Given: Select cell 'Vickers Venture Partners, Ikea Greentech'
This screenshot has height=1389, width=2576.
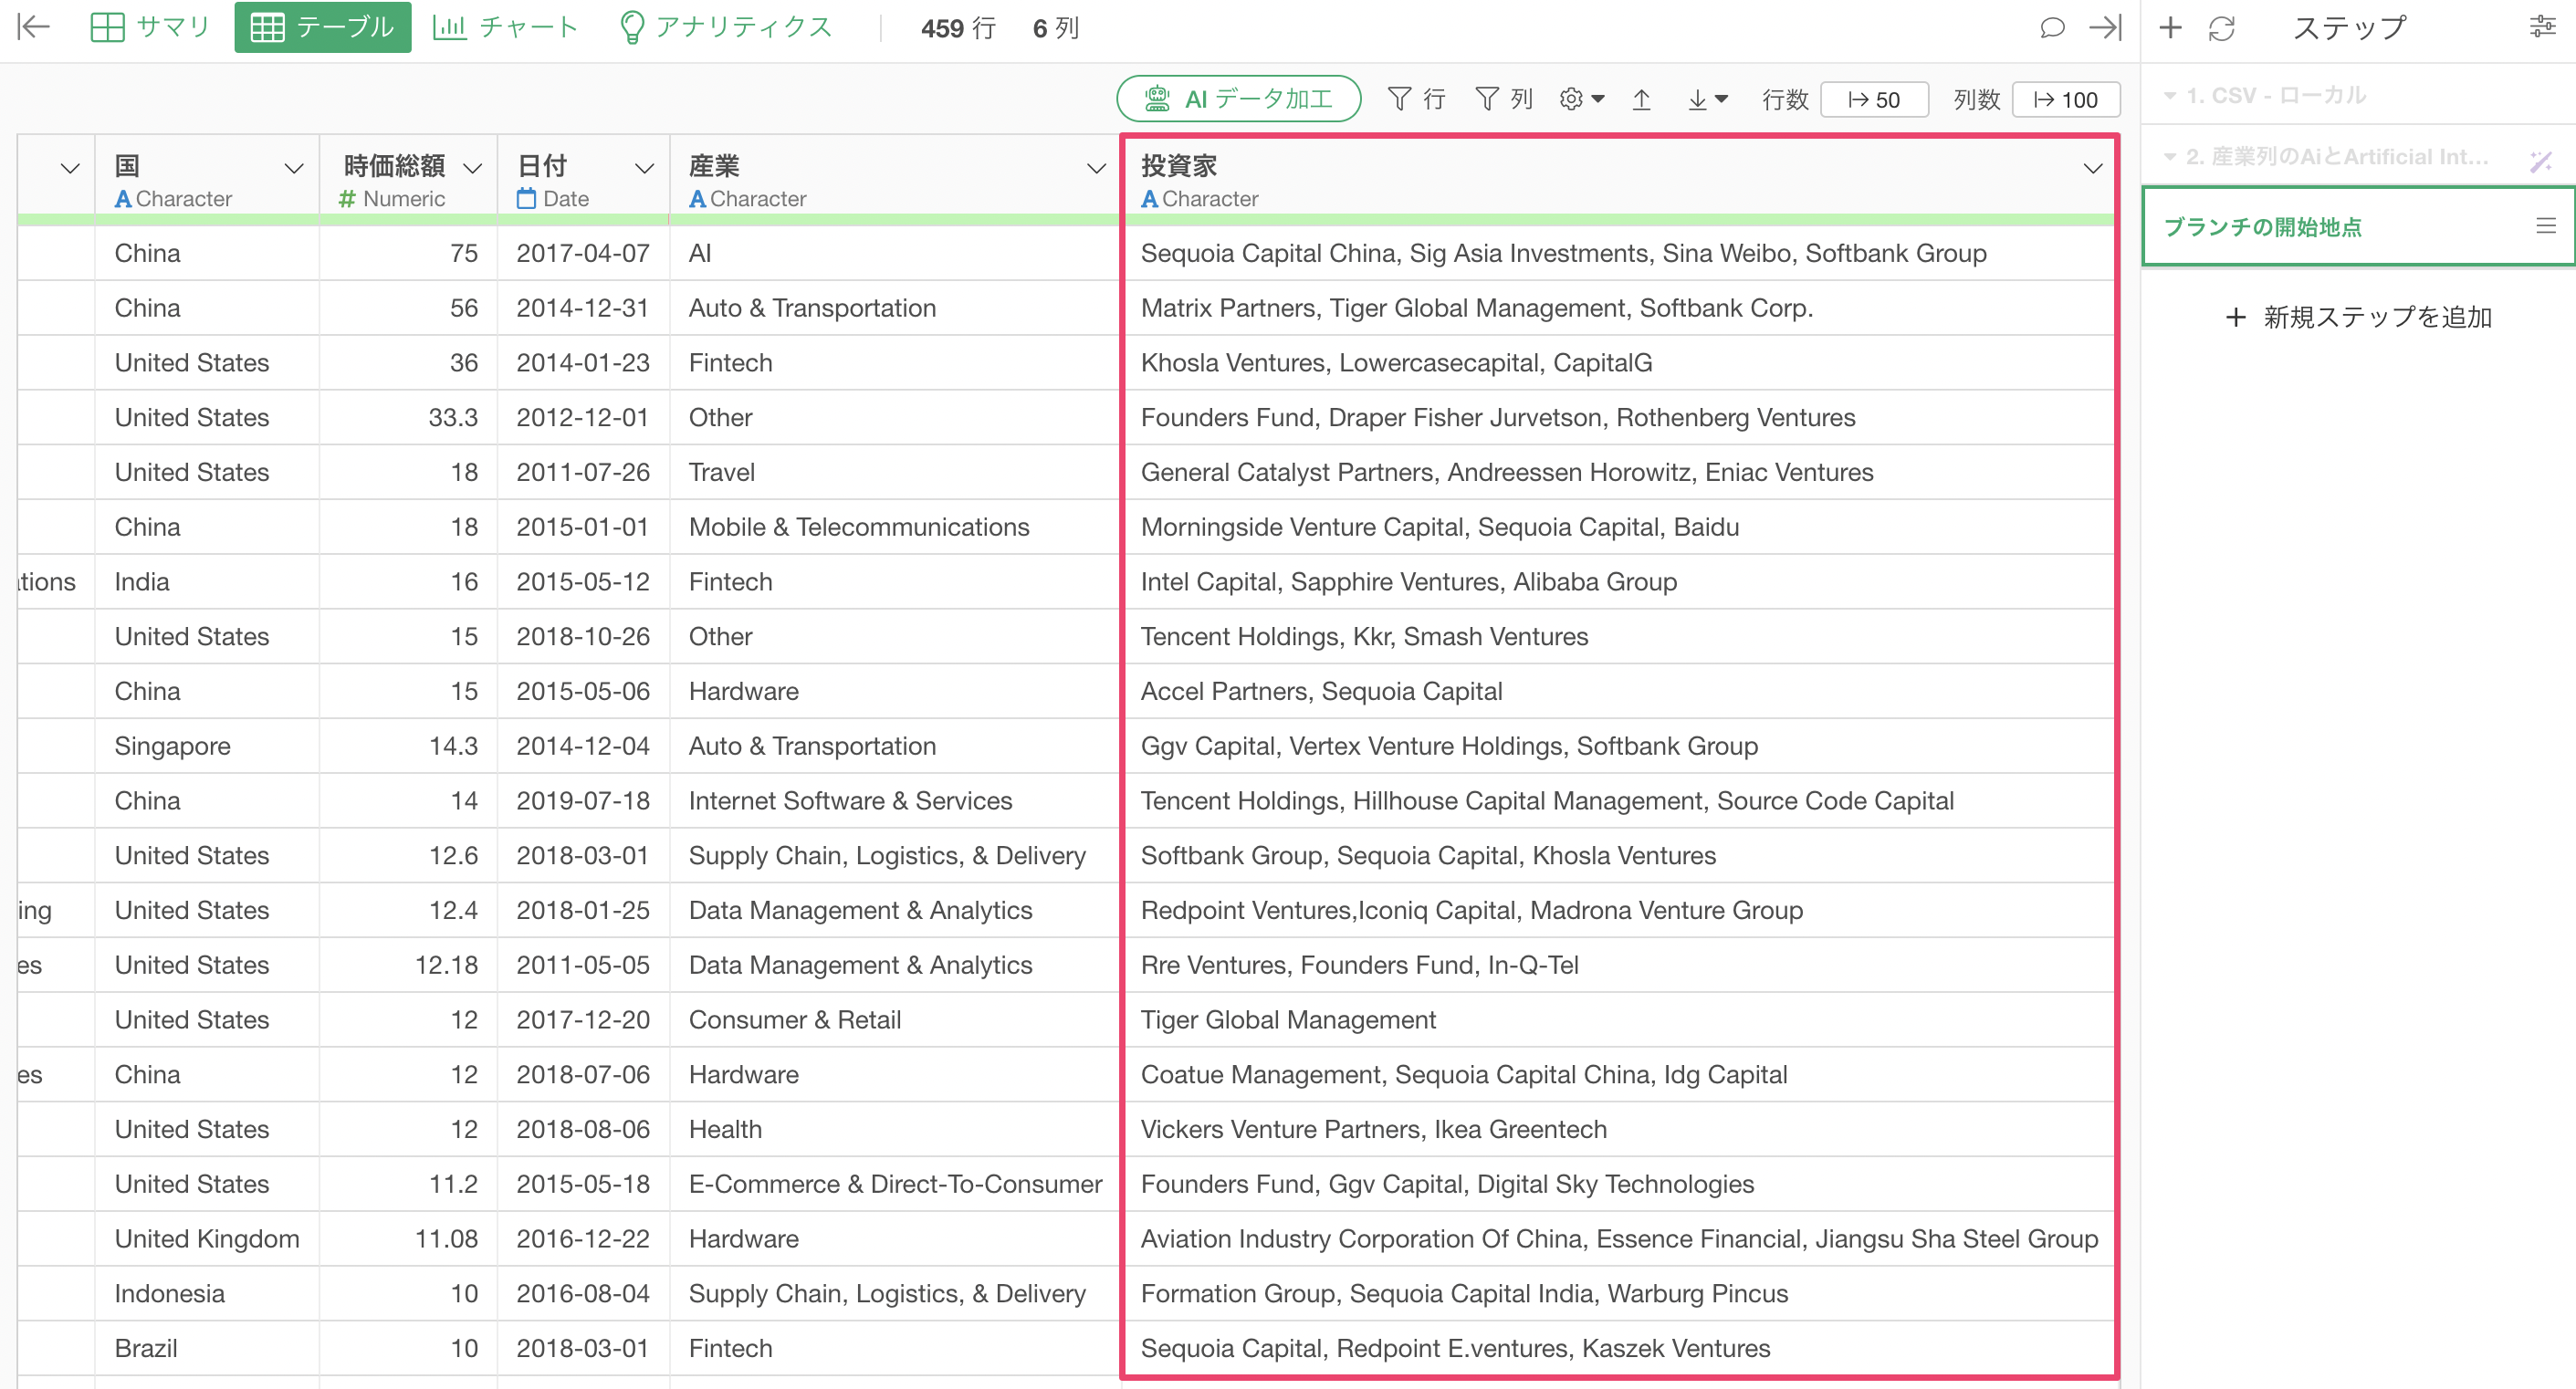Looking at the screenshot, I should 1618,1129.
